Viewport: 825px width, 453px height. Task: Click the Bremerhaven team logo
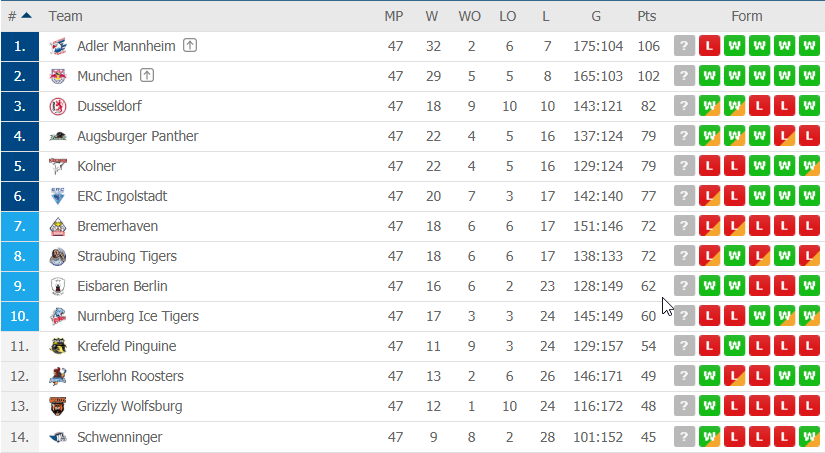tap(58, 226)
